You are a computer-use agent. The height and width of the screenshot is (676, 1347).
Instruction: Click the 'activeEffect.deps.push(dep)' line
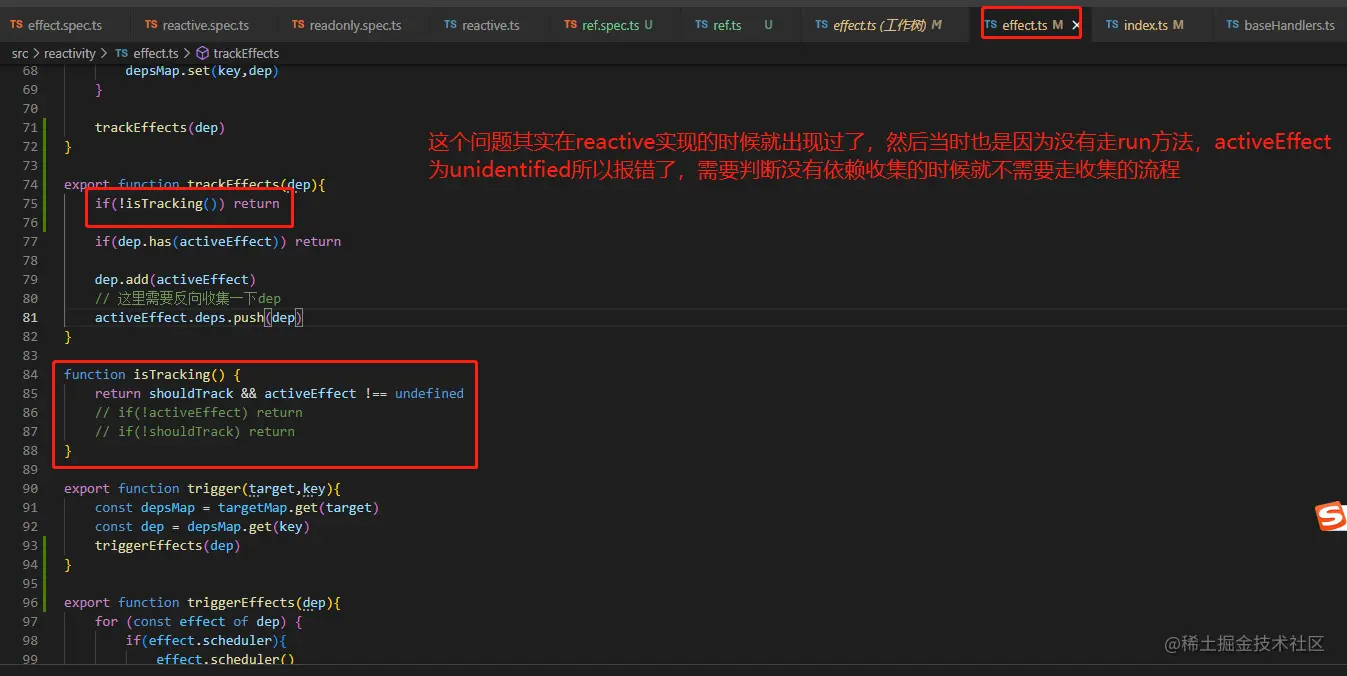pos(199,318)
